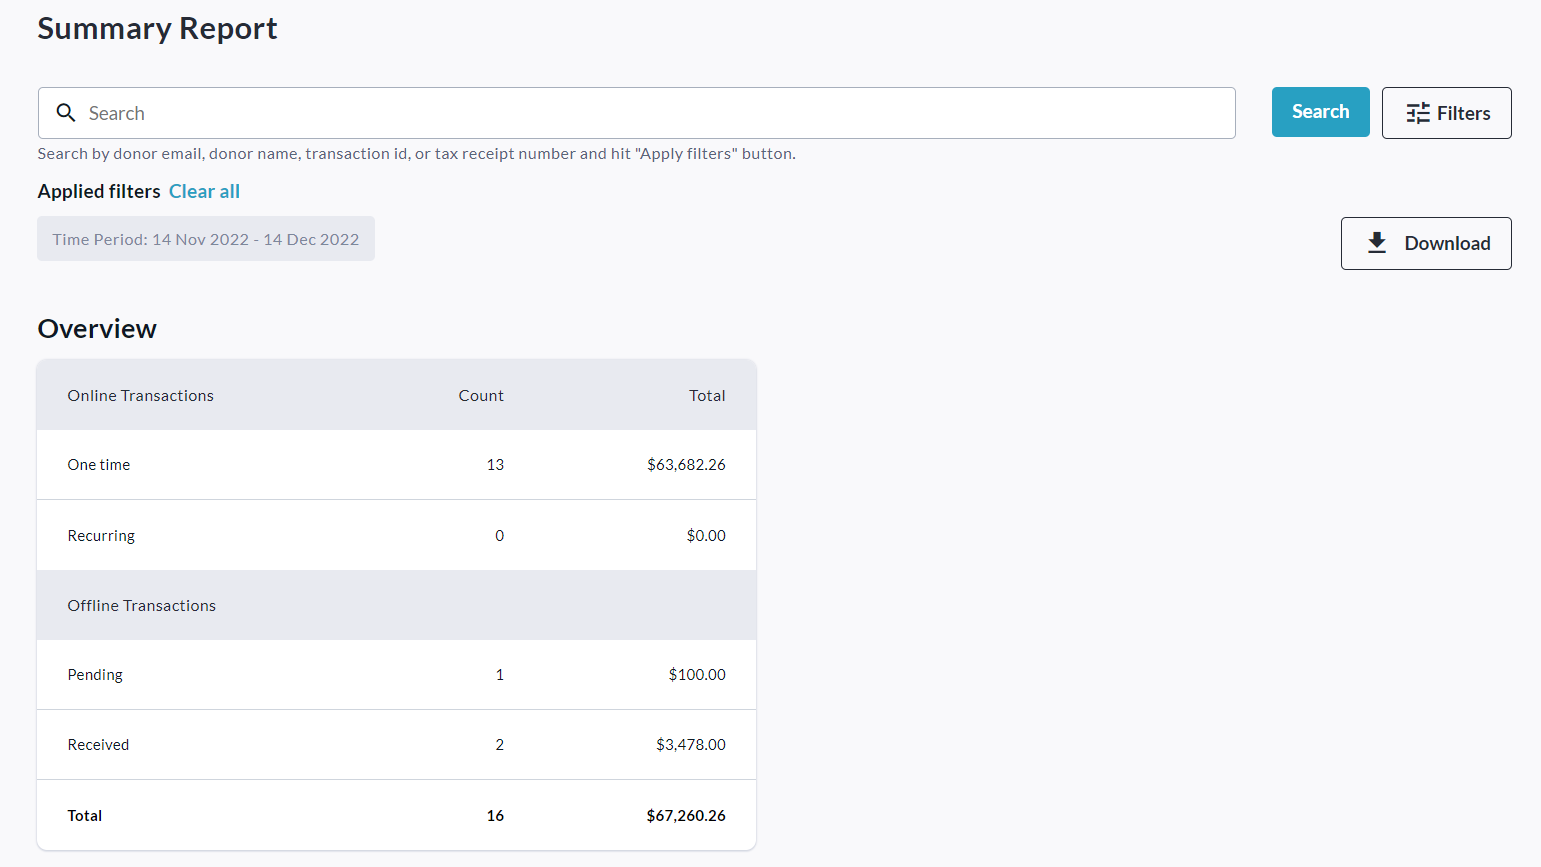Image resolution: width=1541 pixels, height=867 pixels.
Task: Select the One time row label
Action: click(99, 465)
